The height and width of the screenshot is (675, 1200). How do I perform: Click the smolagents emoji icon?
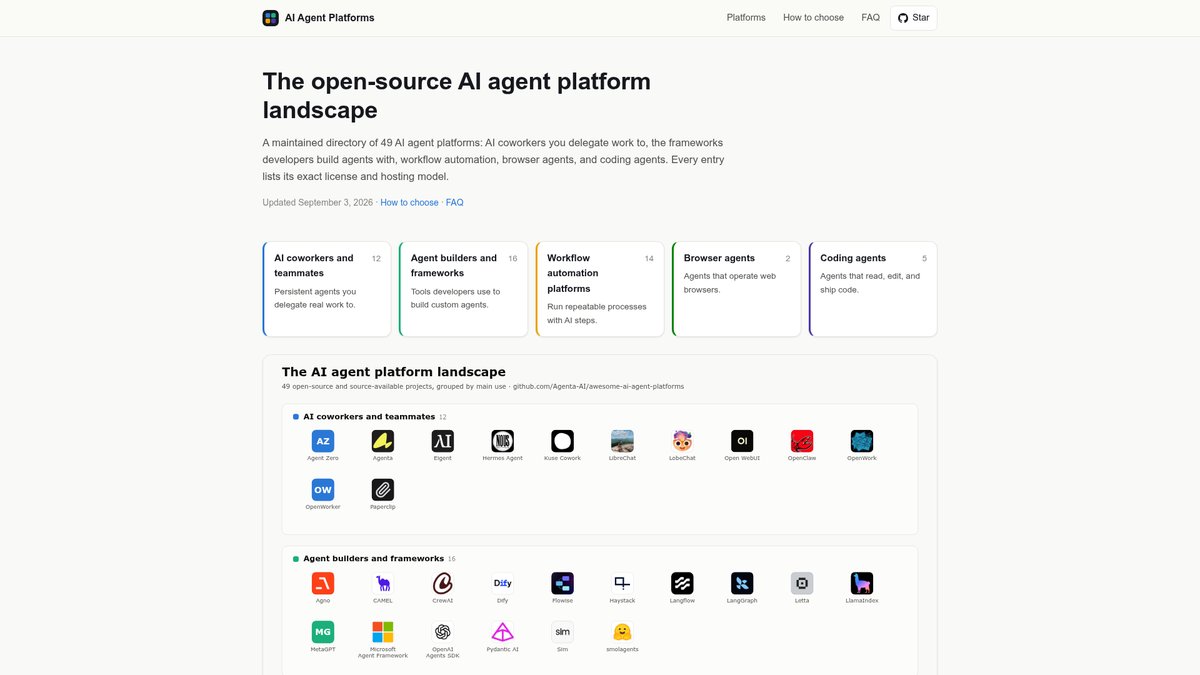point(623,632)
